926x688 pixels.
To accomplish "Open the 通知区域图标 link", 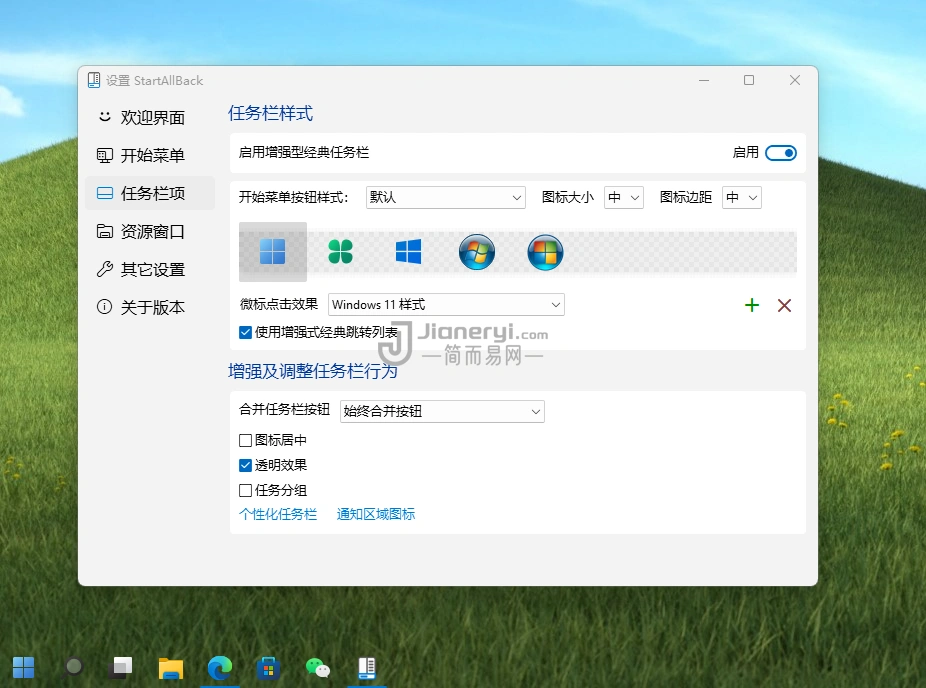I will coord(376,514).
